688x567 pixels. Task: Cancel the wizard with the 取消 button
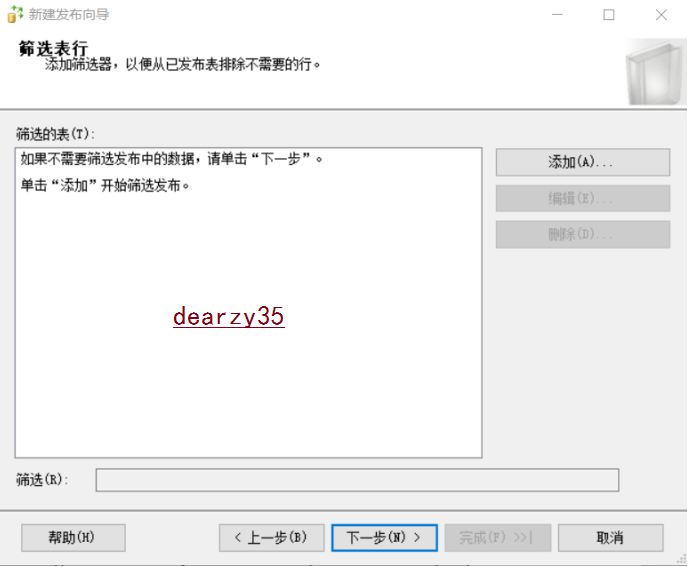[610, 538]
